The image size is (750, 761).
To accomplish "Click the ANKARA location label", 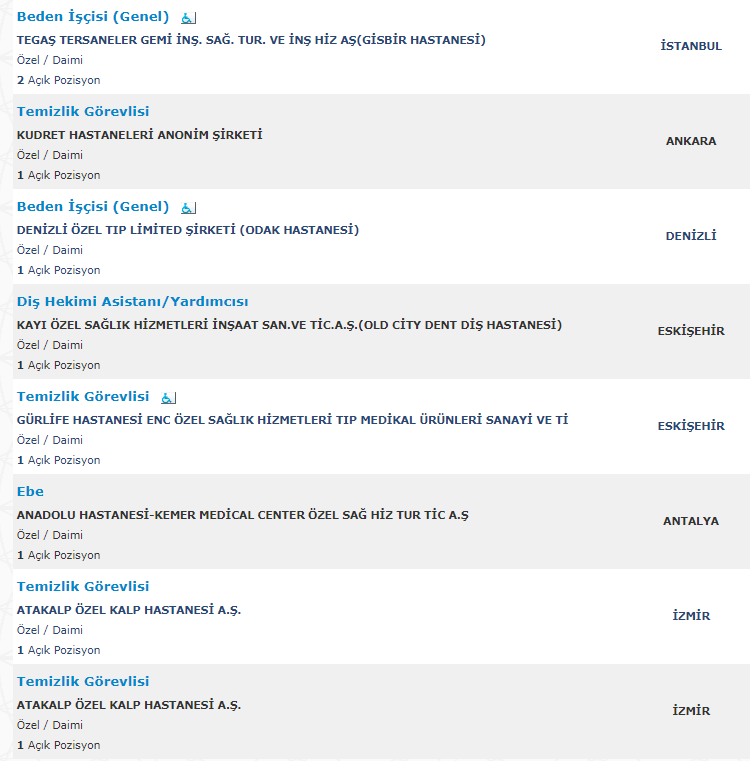I will [691, 141].
